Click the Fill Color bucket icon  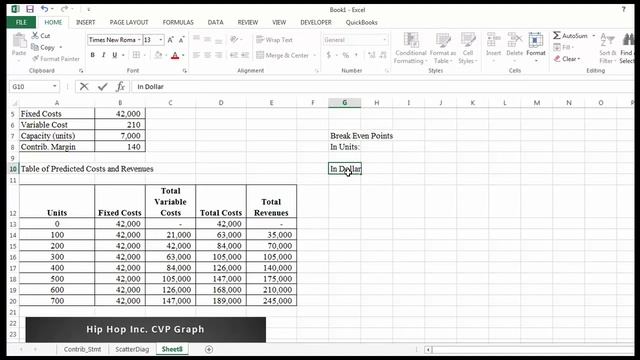(158, 55)
